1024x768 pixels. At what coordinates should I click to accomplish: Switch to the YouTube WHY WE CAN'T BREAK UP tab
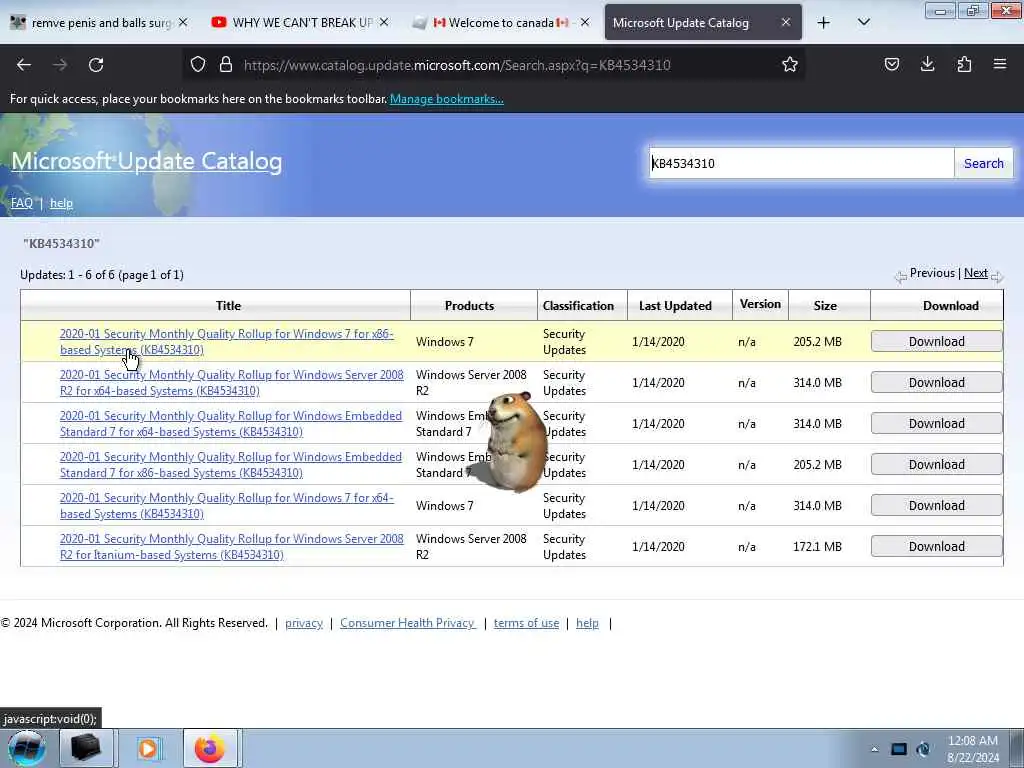[300, 23]
